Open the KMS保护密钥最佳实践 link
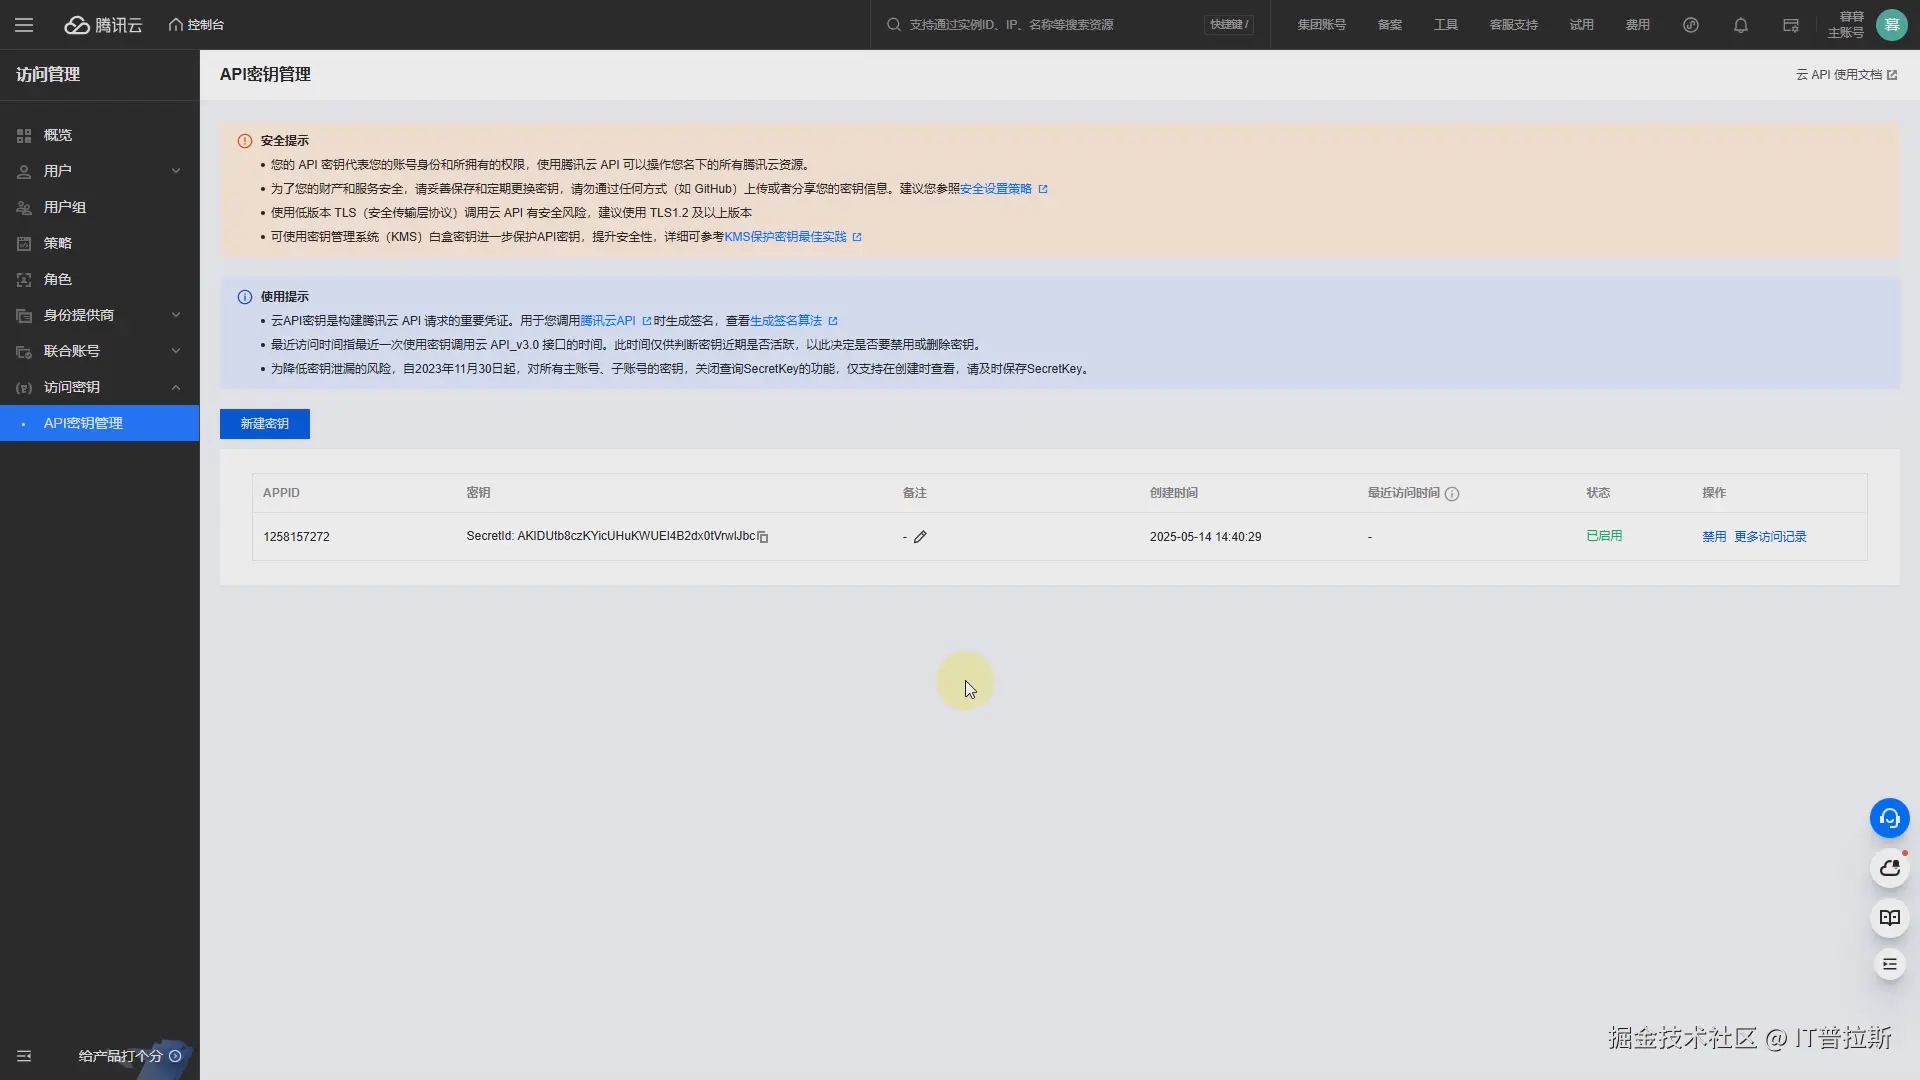Screen dimensions: 1920x1080 [x=786, y=237]
